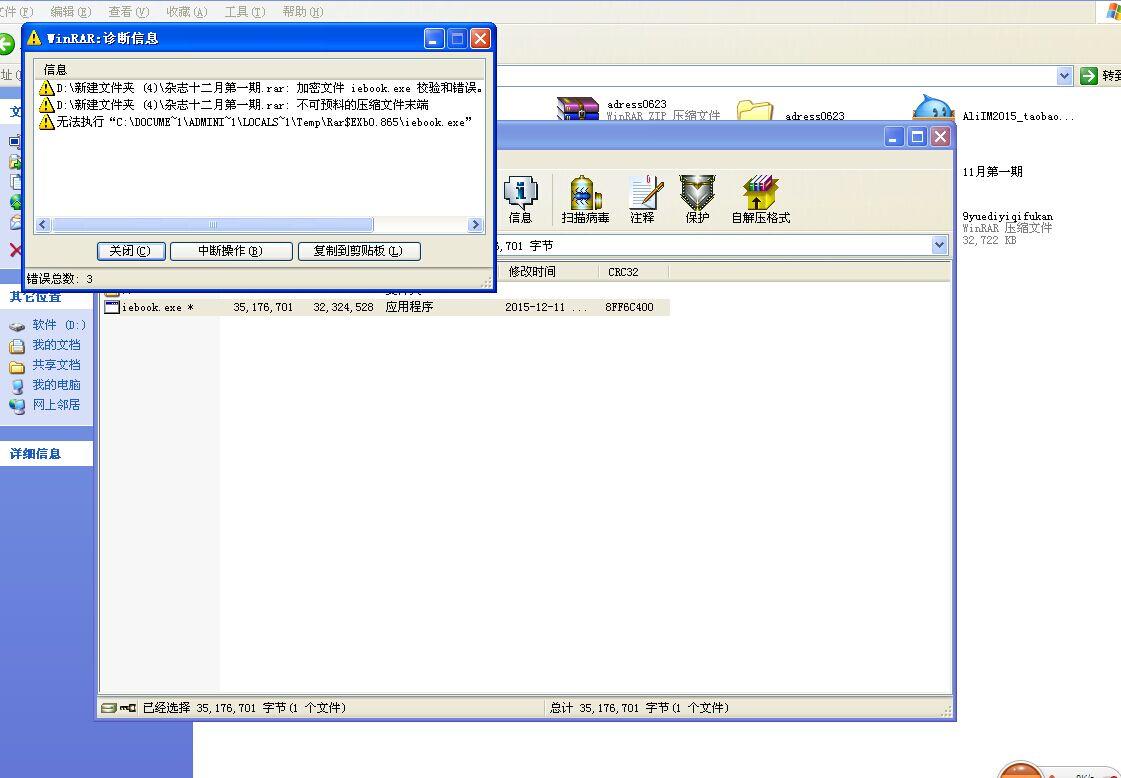The image size is (1121, 778).
Task: Click the 8FF6C400 CRC32 value
Action: click(x=629, y=307)
